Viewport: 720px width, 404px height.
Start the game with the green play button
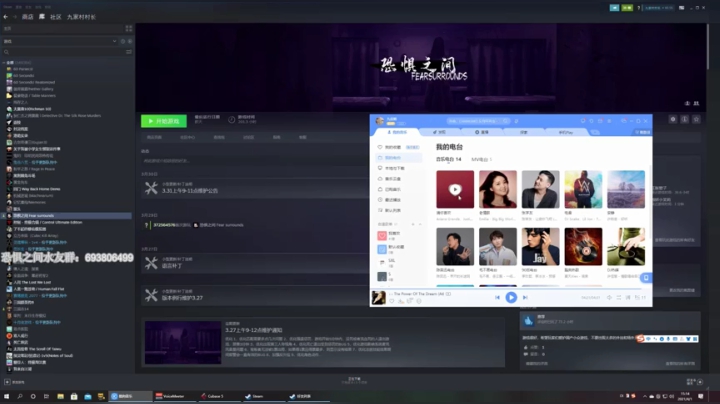(163, 121)
